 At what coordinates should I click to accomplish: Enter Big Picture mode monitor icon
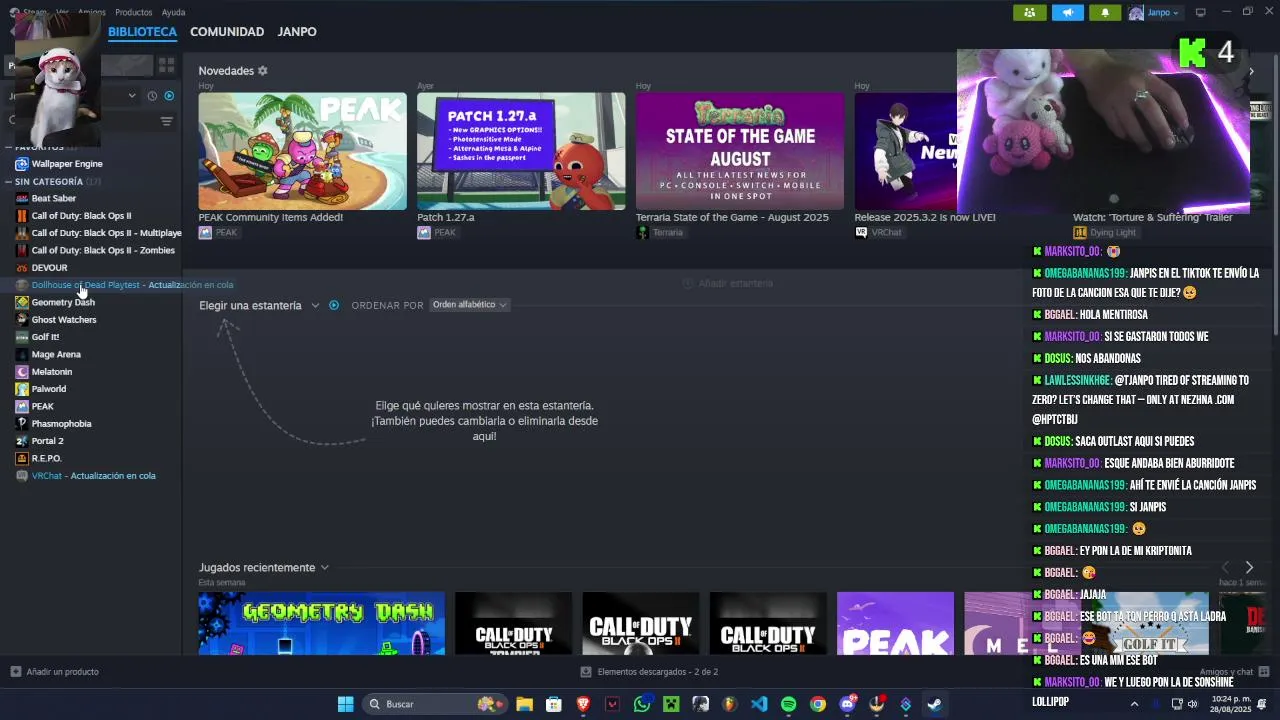(x=1200, y=12)
